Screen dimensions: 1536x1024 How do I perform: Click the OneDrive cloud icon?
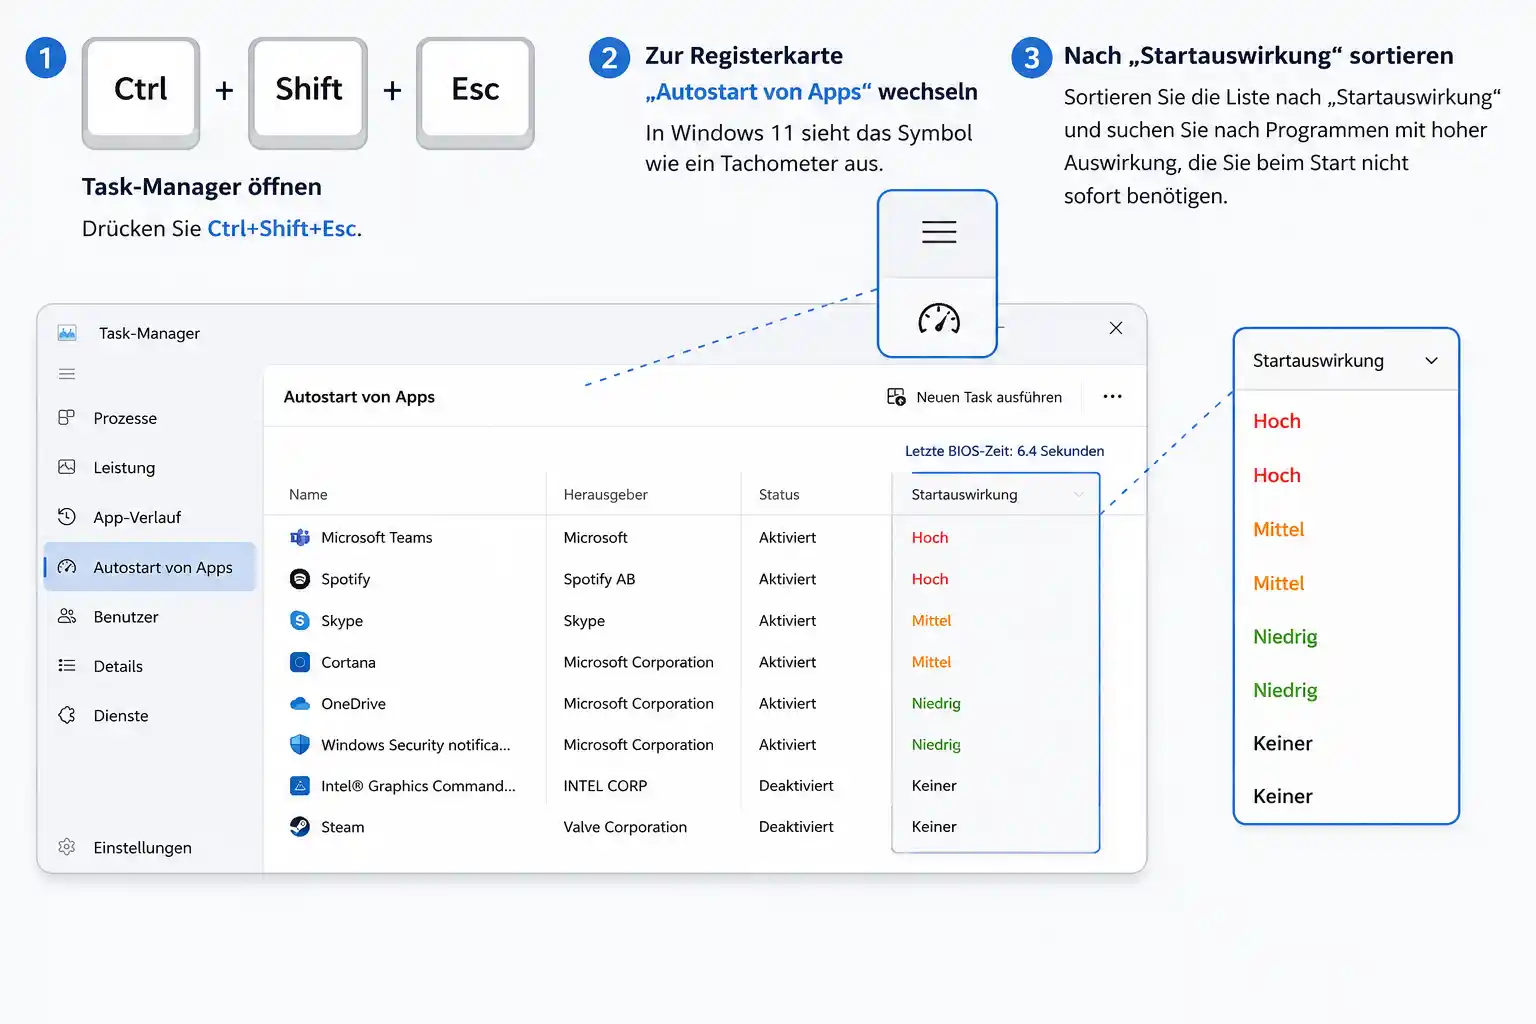(x=300, y=704)
